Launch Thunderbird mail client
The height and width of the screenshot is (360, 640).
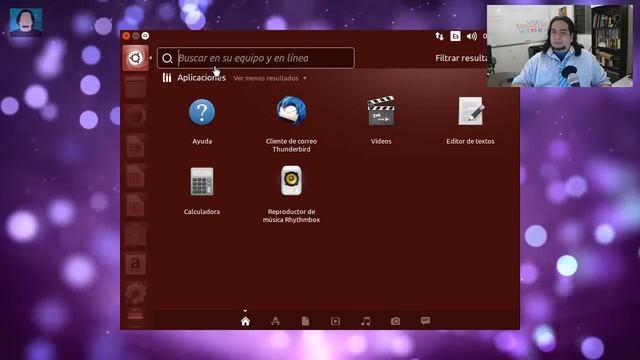point(291,124)
